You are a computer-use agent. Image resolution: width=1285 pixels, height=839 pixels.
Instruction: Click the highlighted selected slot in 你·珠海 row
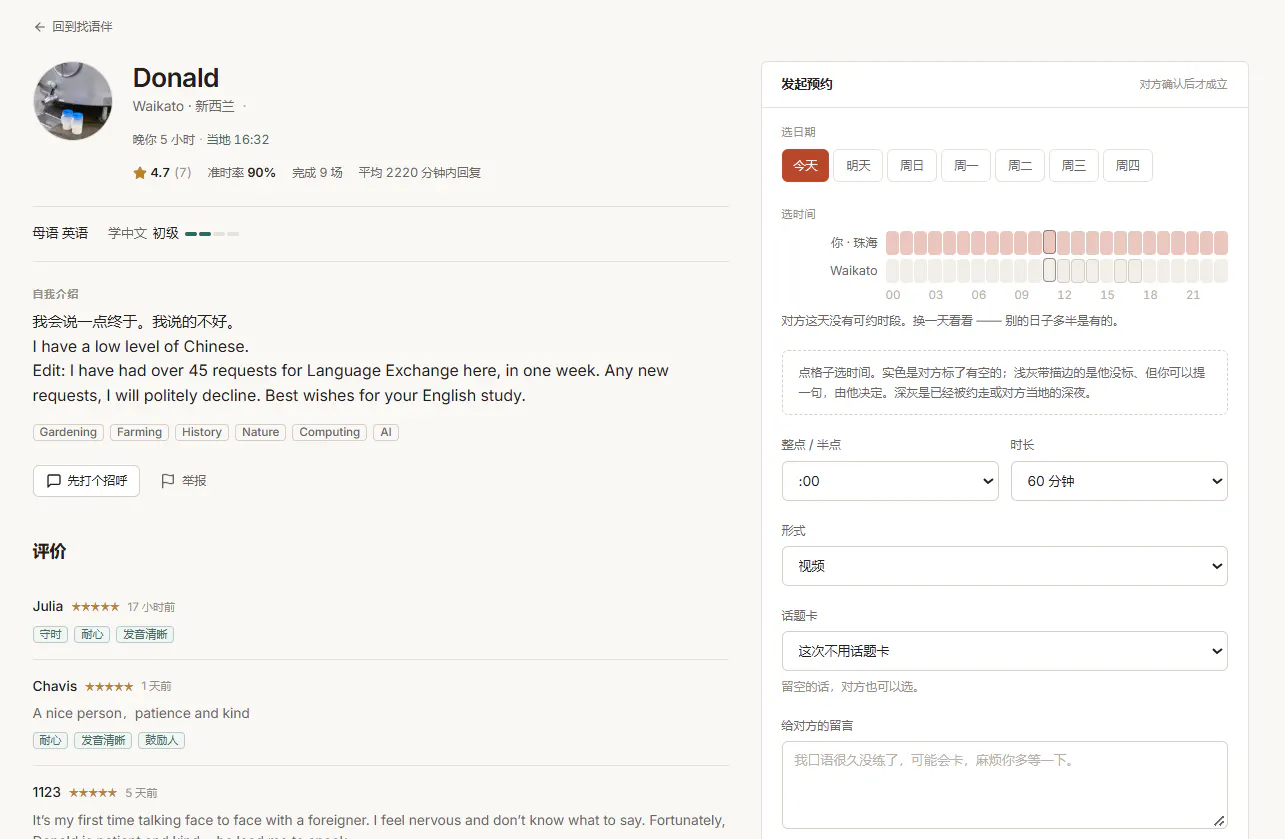[1049, 243]
